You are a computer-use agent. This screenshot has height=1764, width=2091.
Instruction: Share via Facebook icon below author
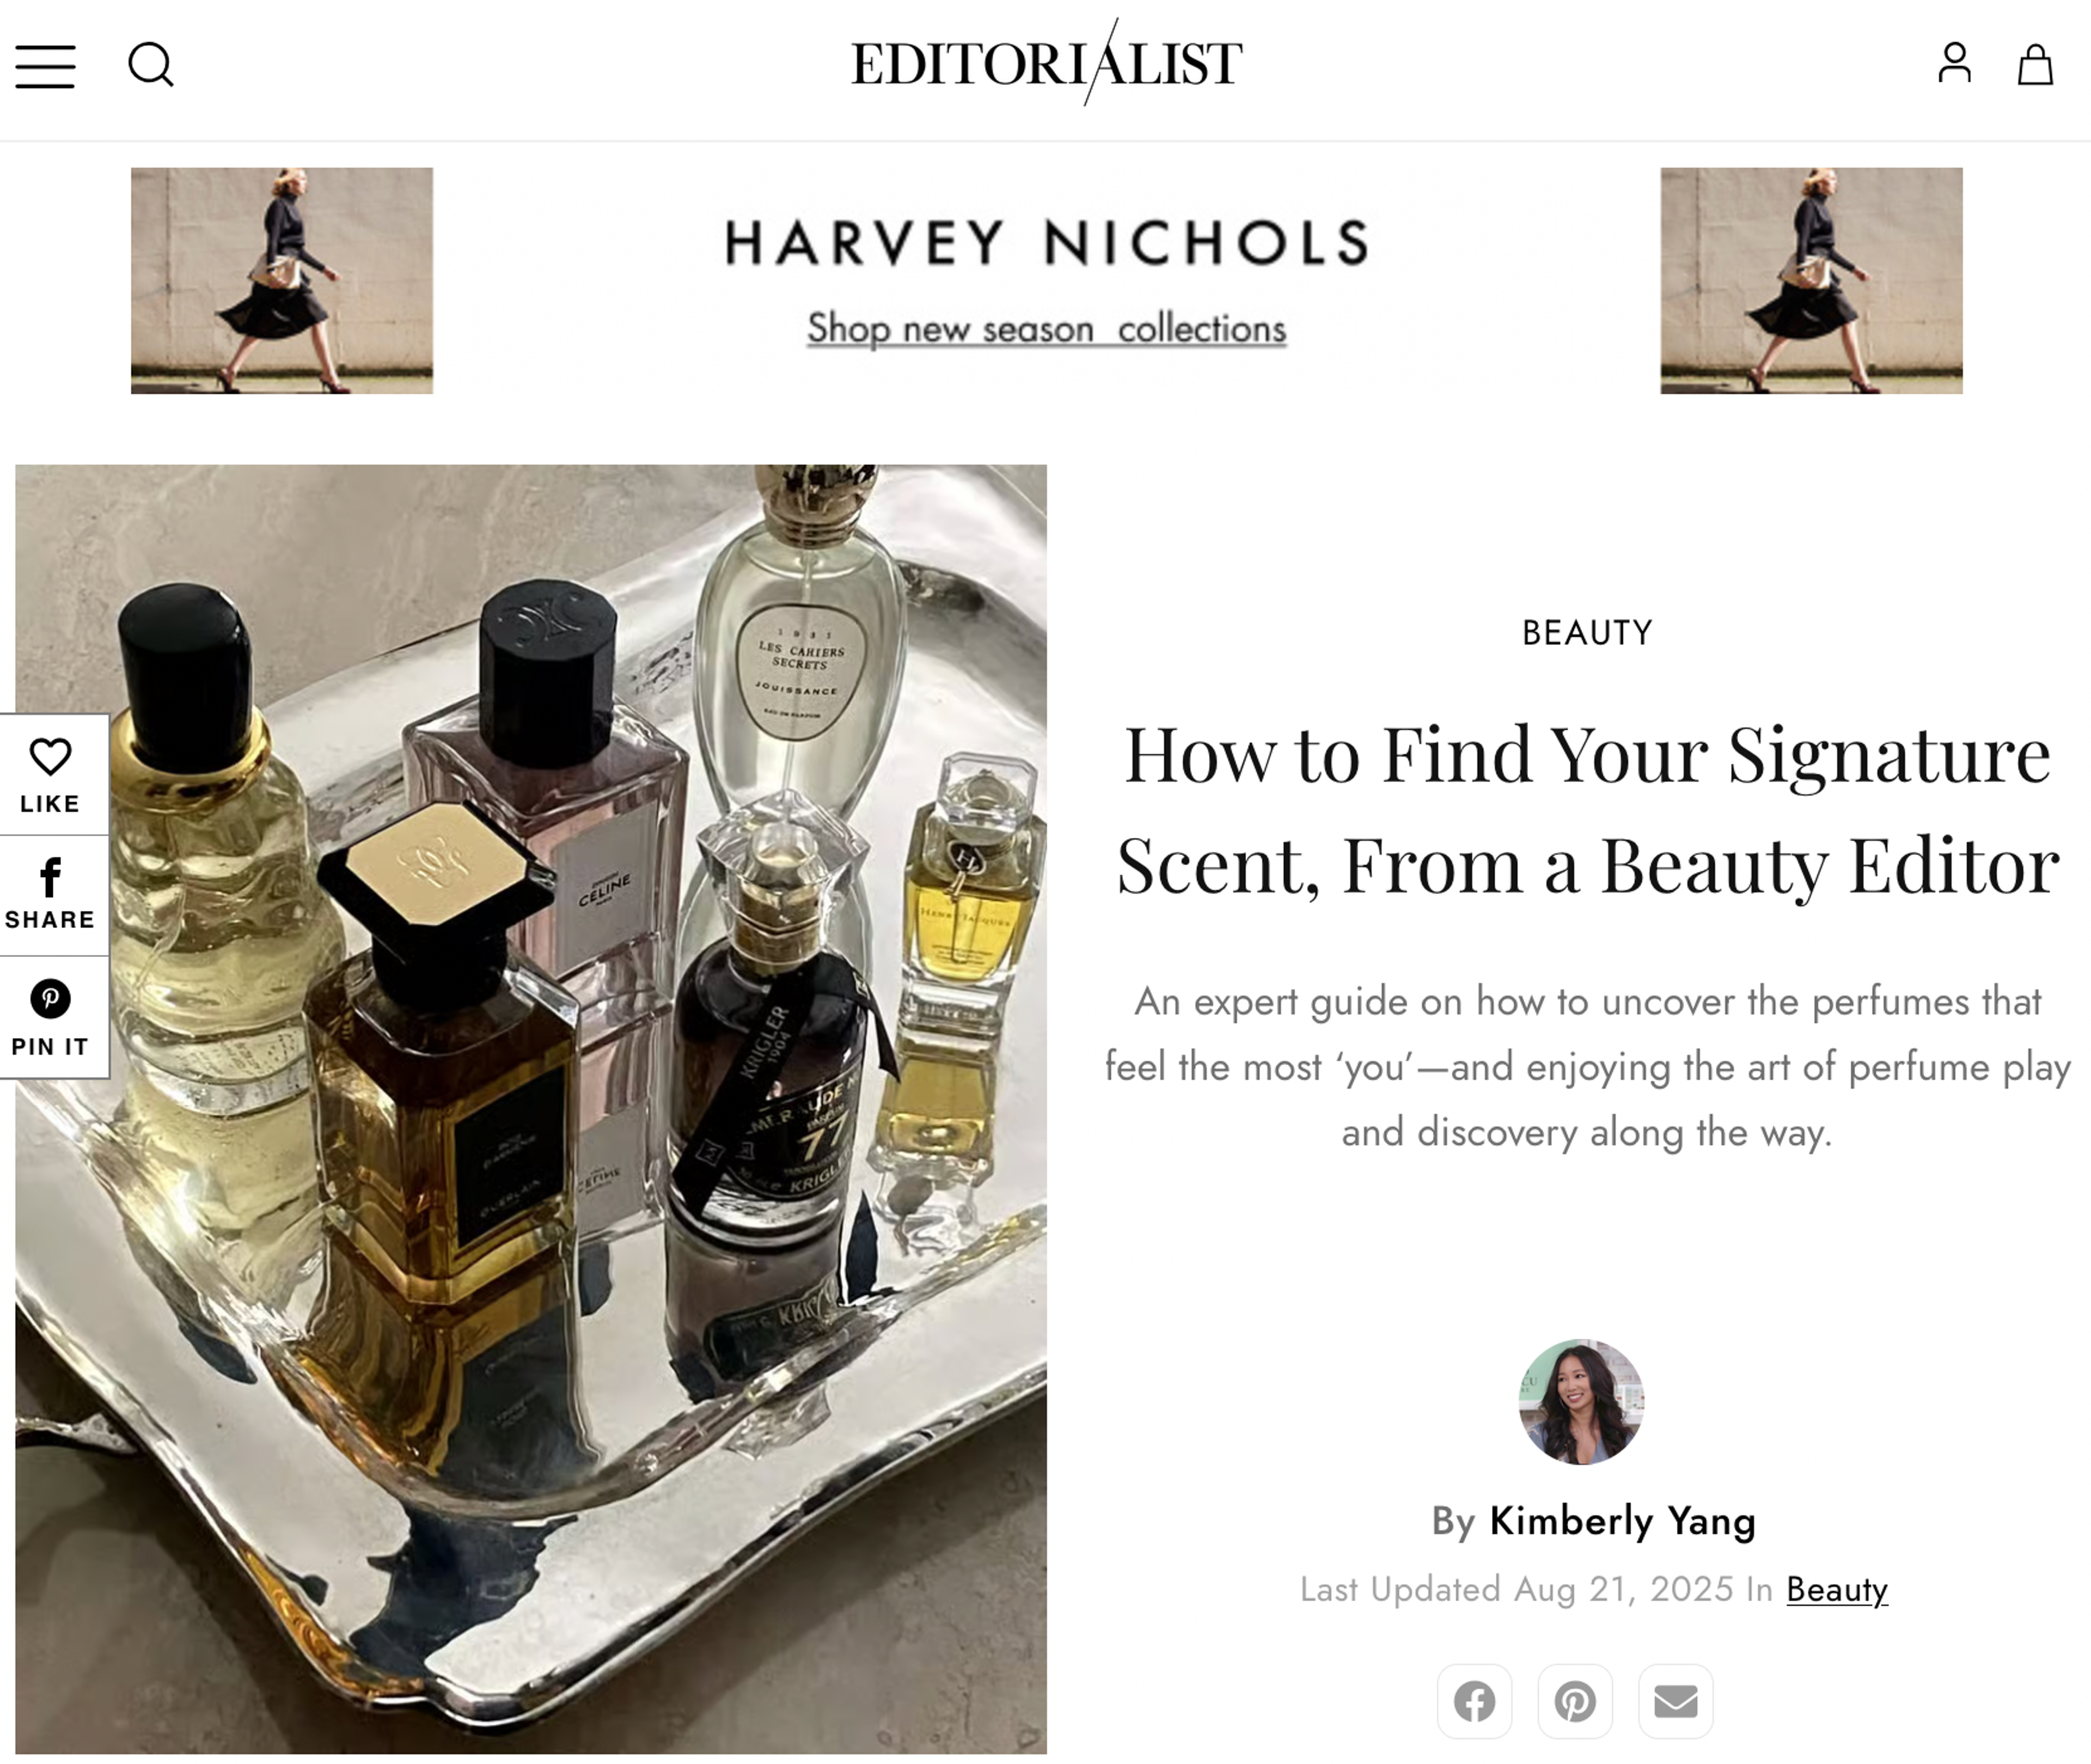pyautogui.click(x=1474, y=1701)
